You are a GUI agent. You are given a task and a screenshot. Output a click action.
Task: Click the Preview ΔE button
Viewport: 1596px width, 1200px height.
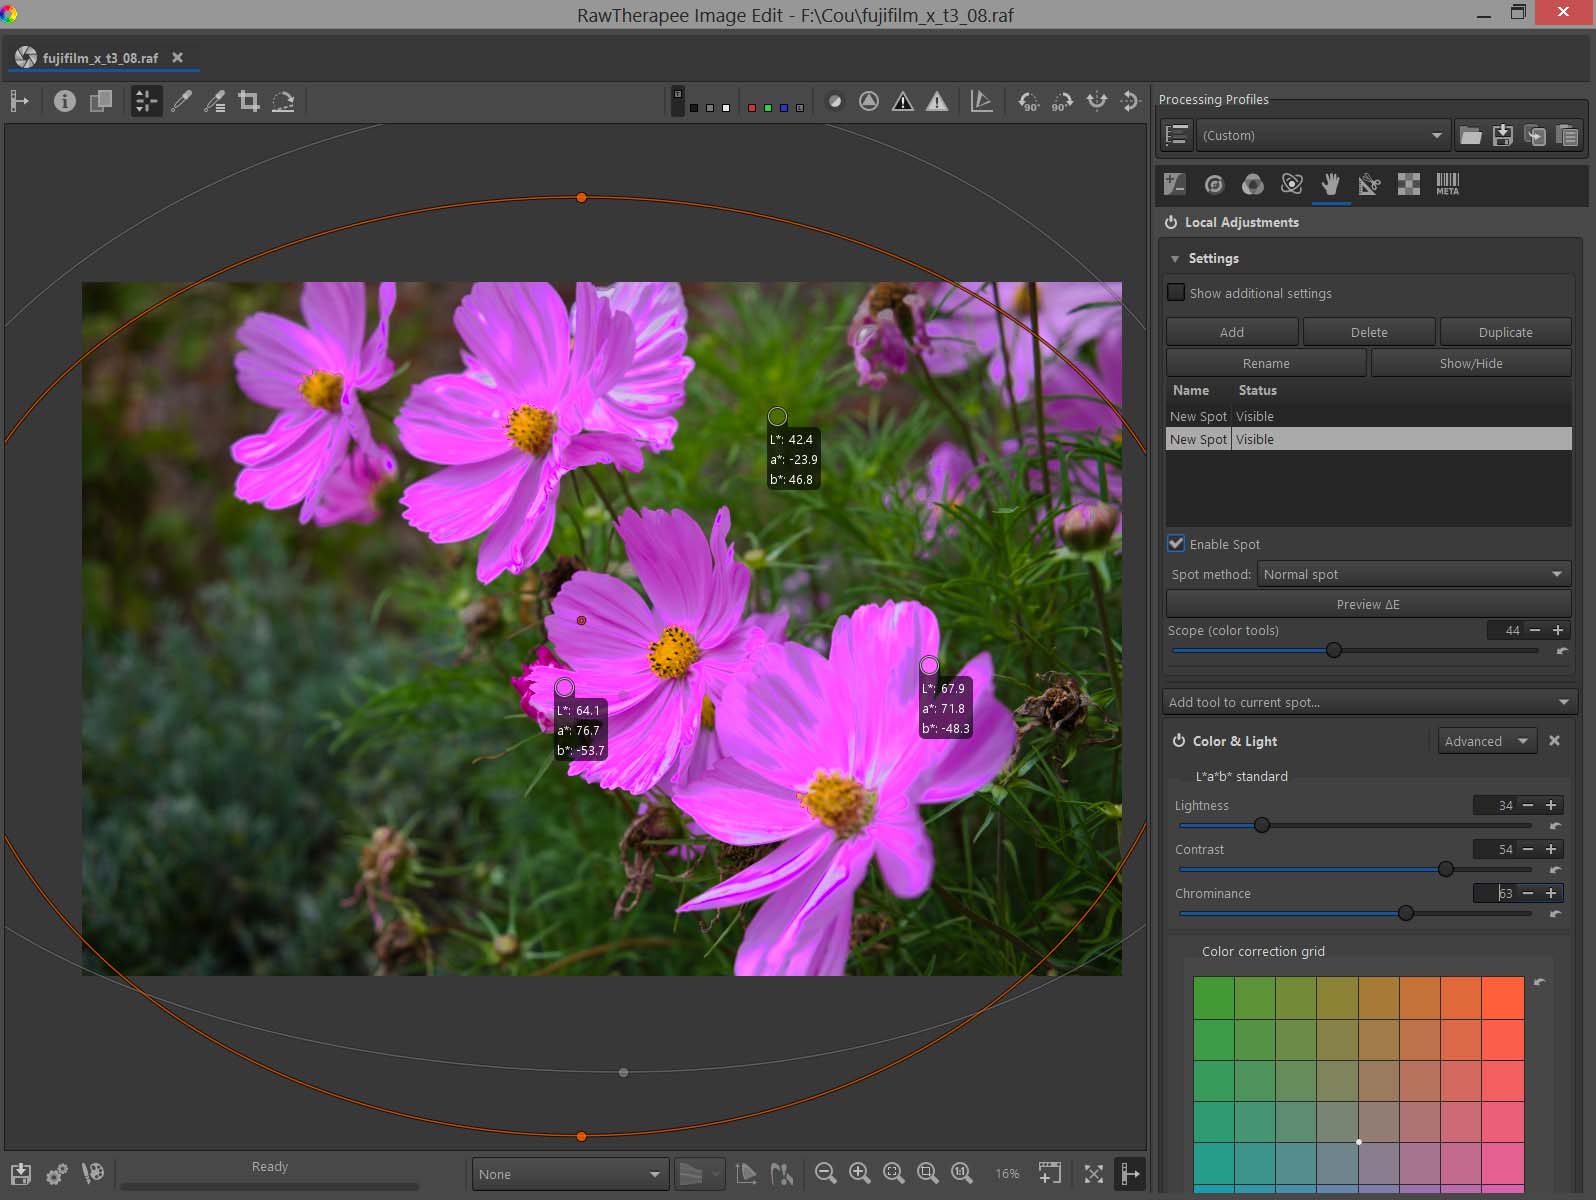(1368, 604)
